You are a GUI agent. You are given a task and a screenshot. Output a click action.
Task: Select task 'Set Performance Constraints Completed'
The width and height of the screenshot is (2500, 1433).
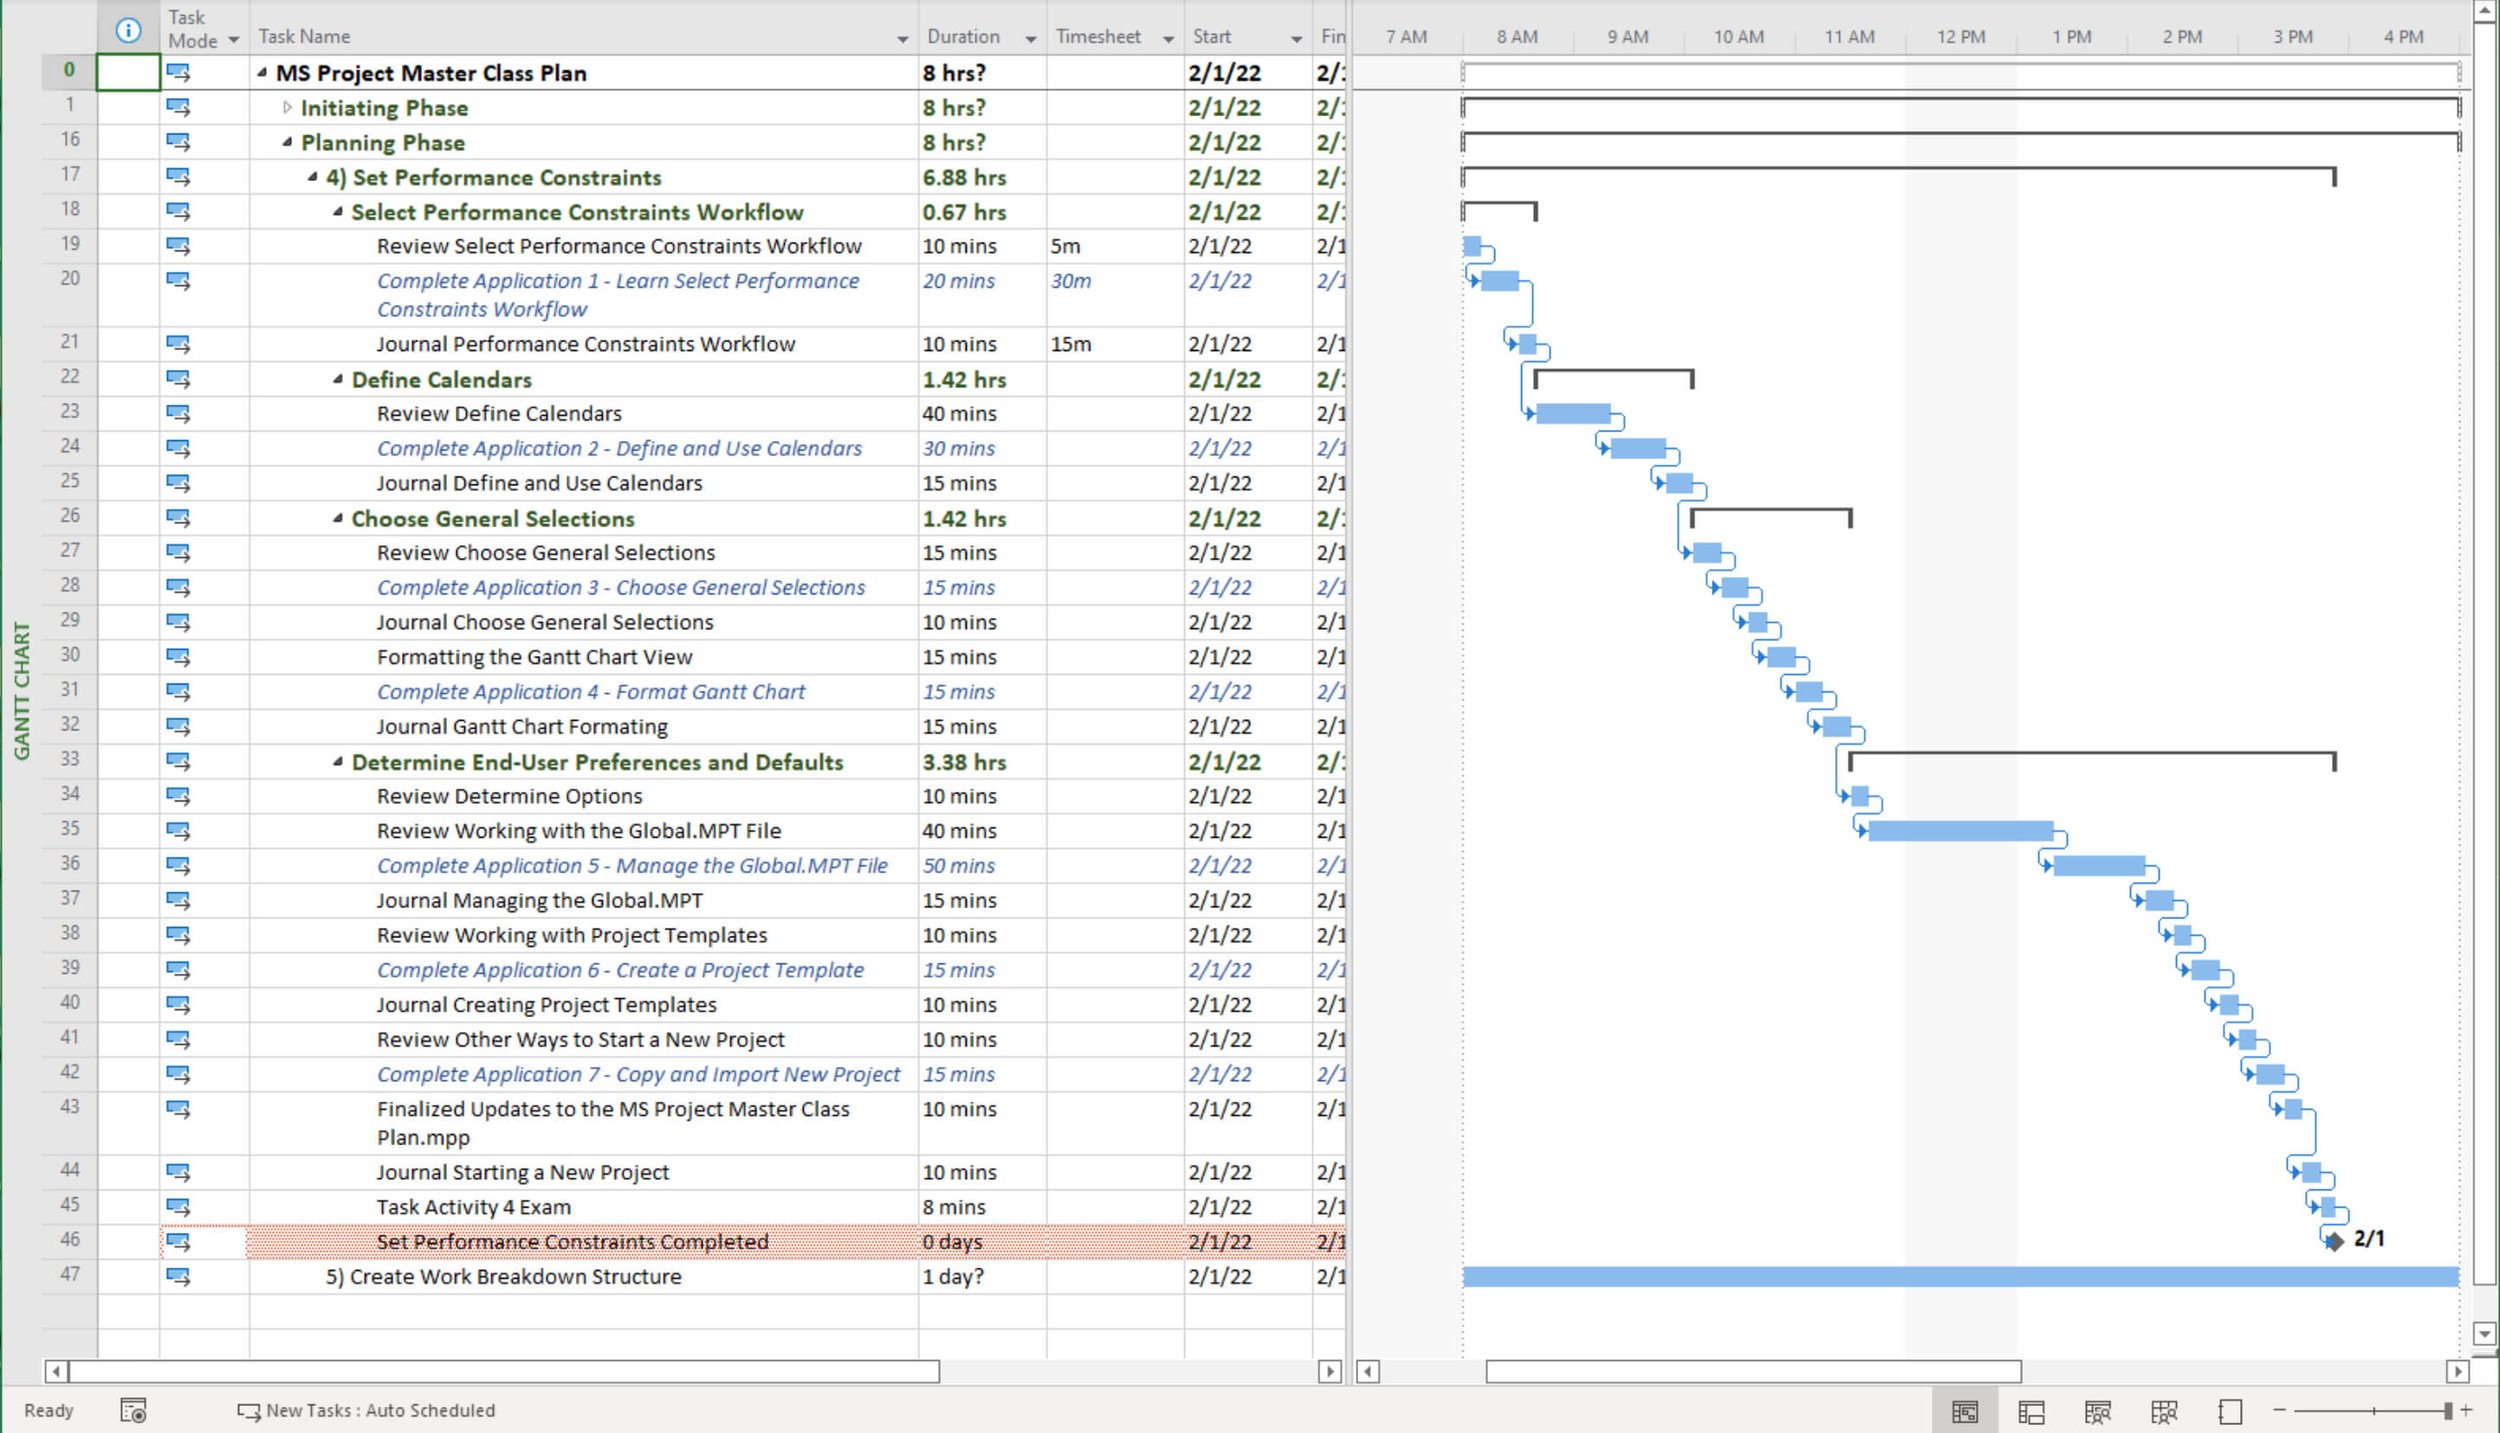(572, 1242)
